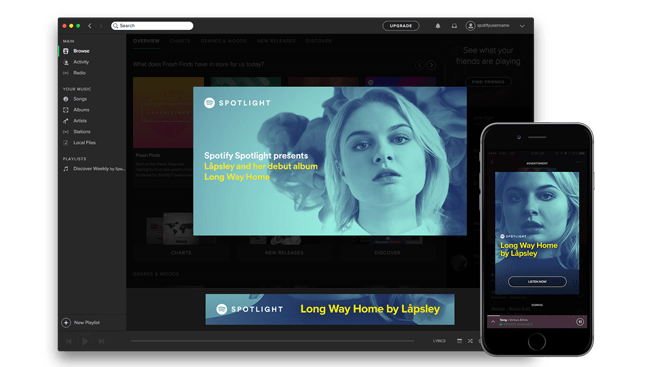Open the Fresh Finds playlist cover

163,112
